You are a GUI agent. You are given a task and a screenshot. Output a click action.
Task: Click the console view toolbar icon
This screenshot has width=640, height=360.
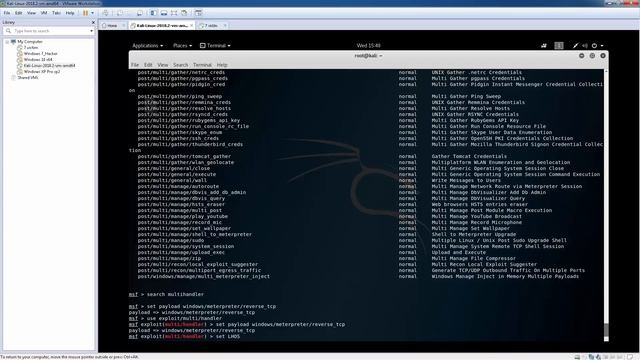[x=198, y=13]
